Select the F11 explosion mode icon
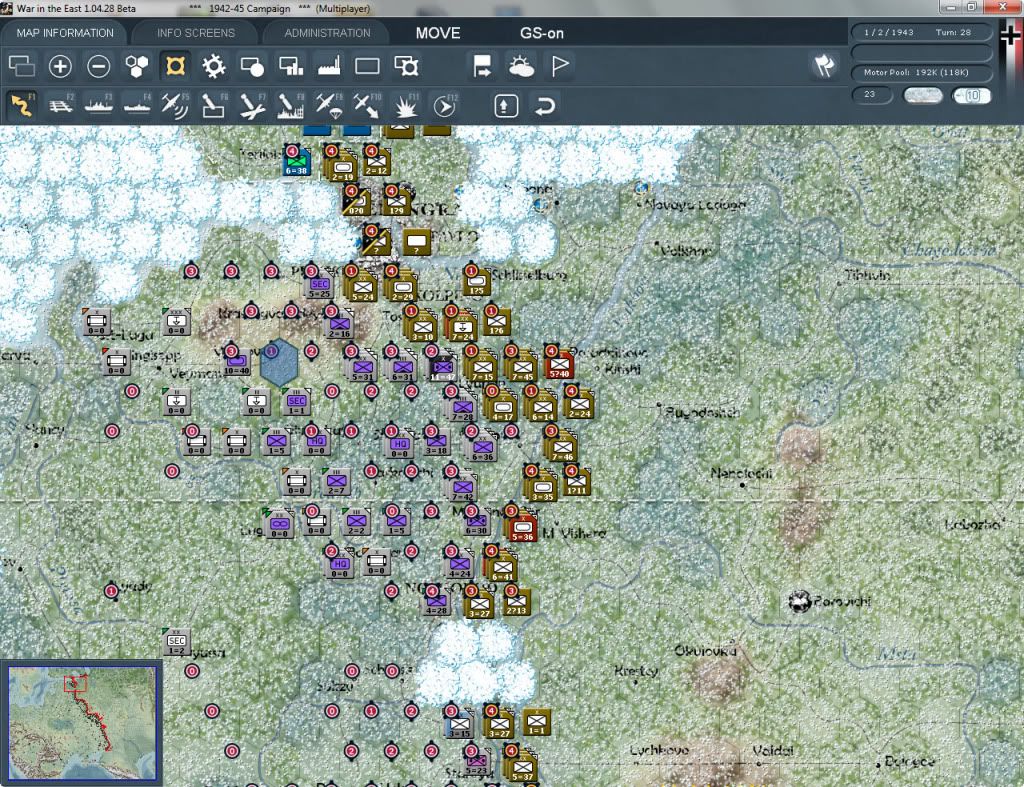This screenshot has height=787, width=1024. (406, 105)
